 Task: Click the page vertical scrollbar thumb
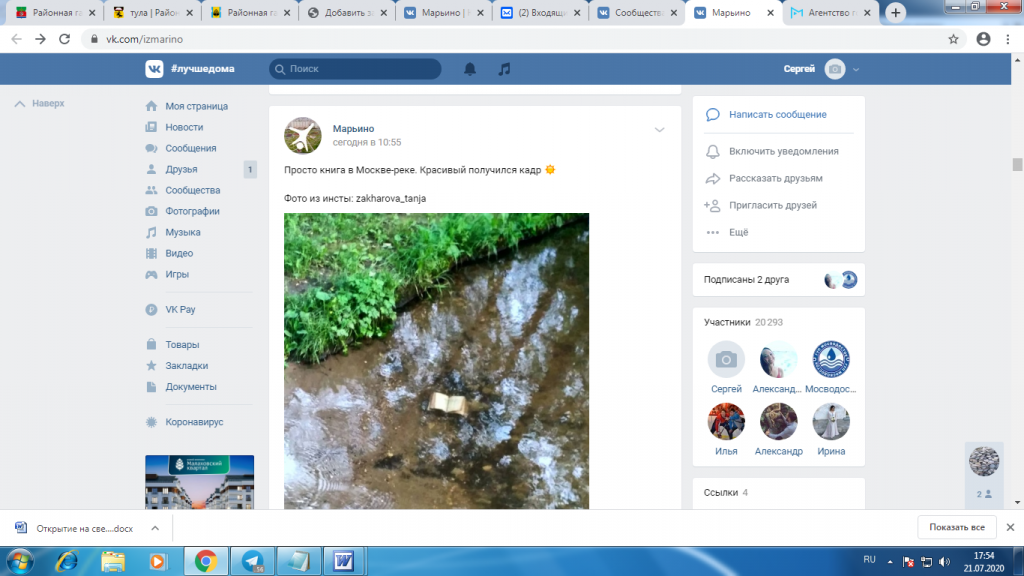(1017, 164)
